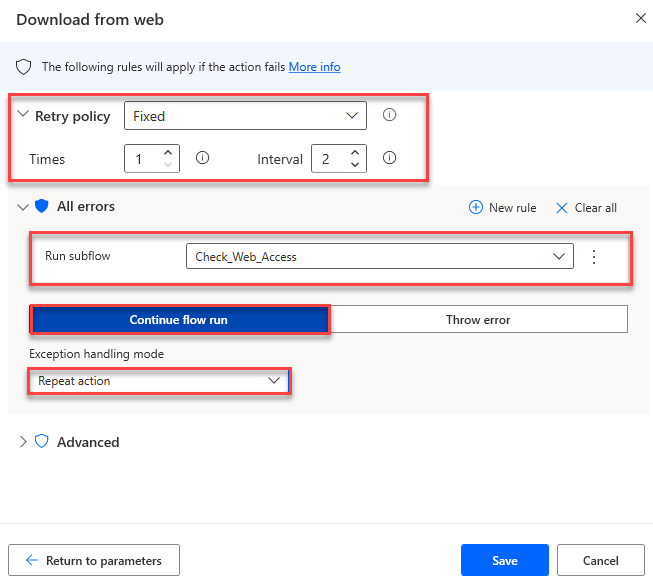Image resolution: width=653 pixels, height=588 pixels.
Task: Add a New rule
Action: point(502,207)
